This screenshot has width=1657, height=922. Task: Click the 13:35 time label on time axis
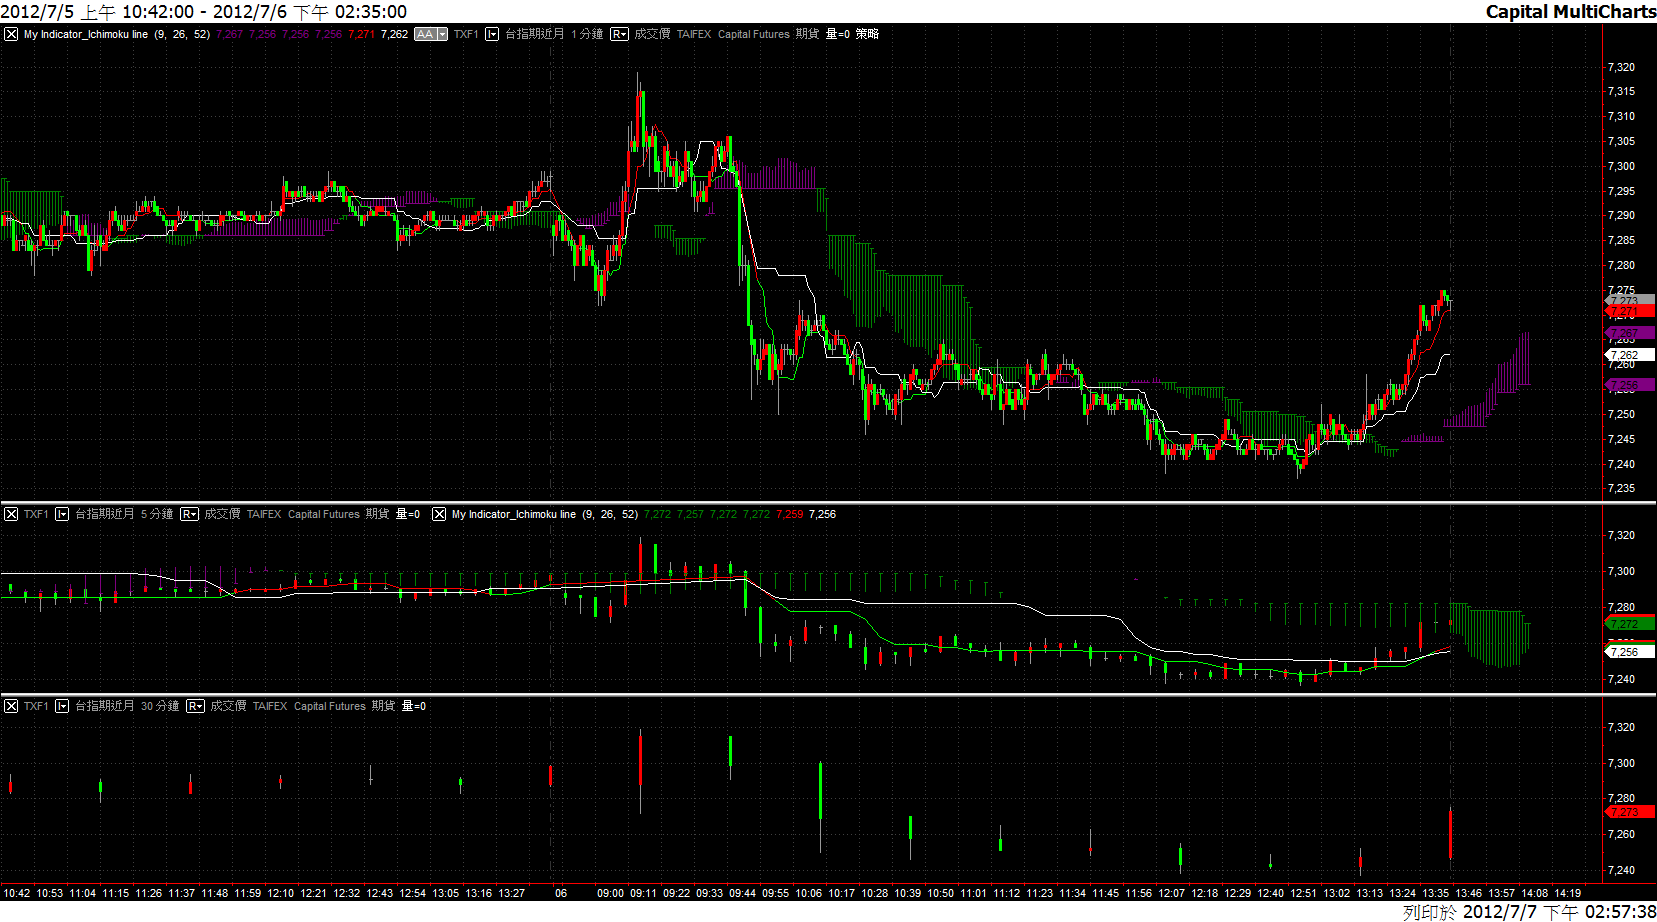tap(1435, 893)
